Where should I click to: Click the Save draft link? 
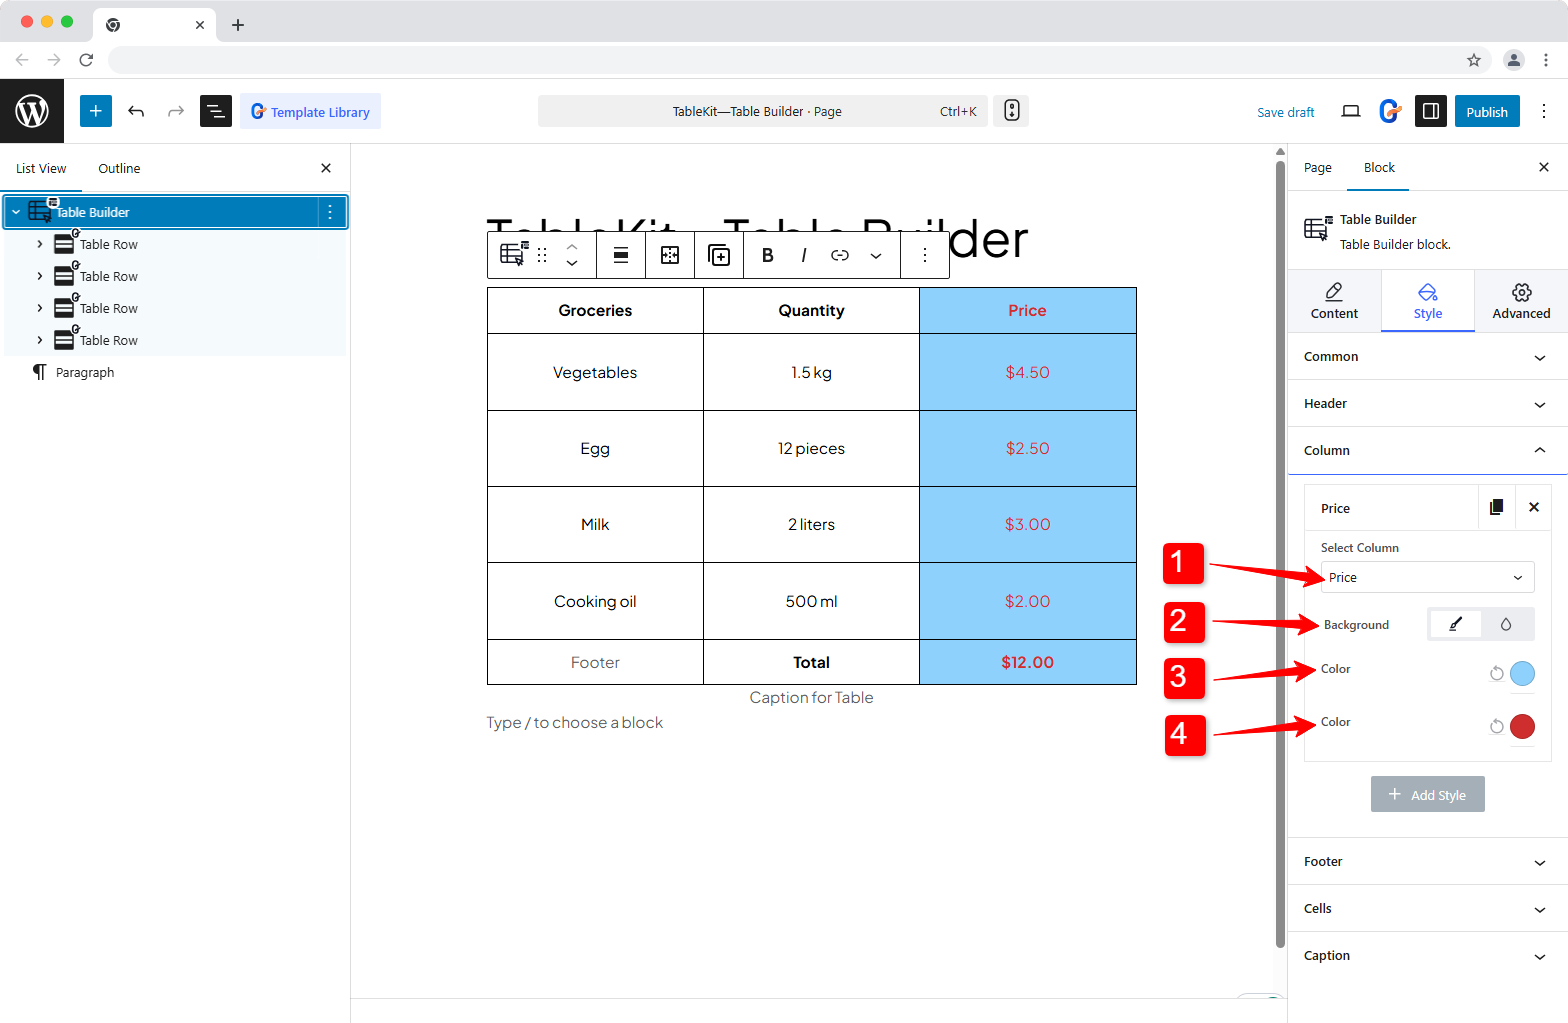click(1285, 112)
